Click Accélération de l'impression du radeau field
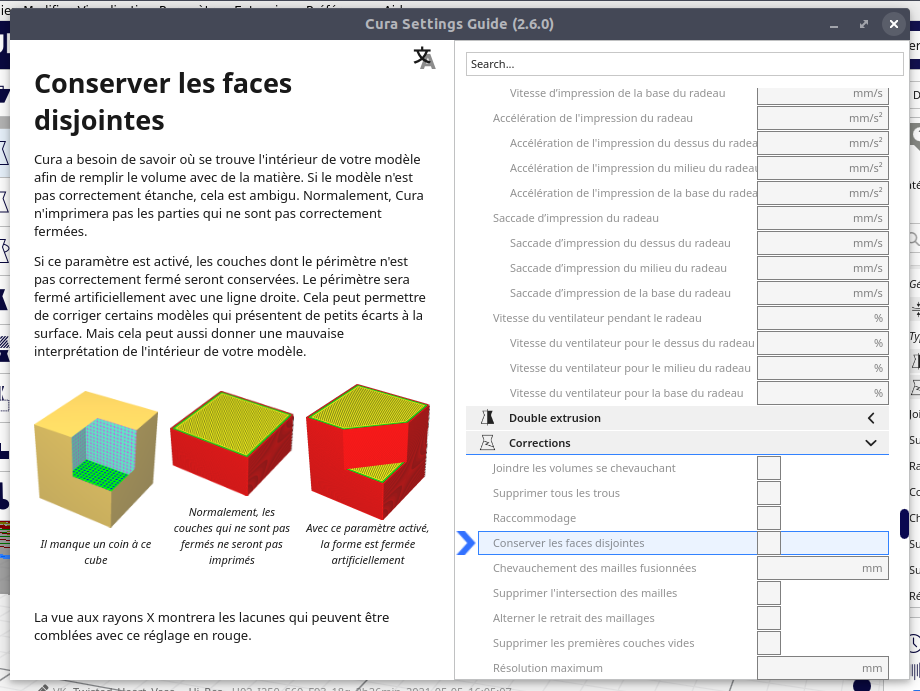 [823, 118]
